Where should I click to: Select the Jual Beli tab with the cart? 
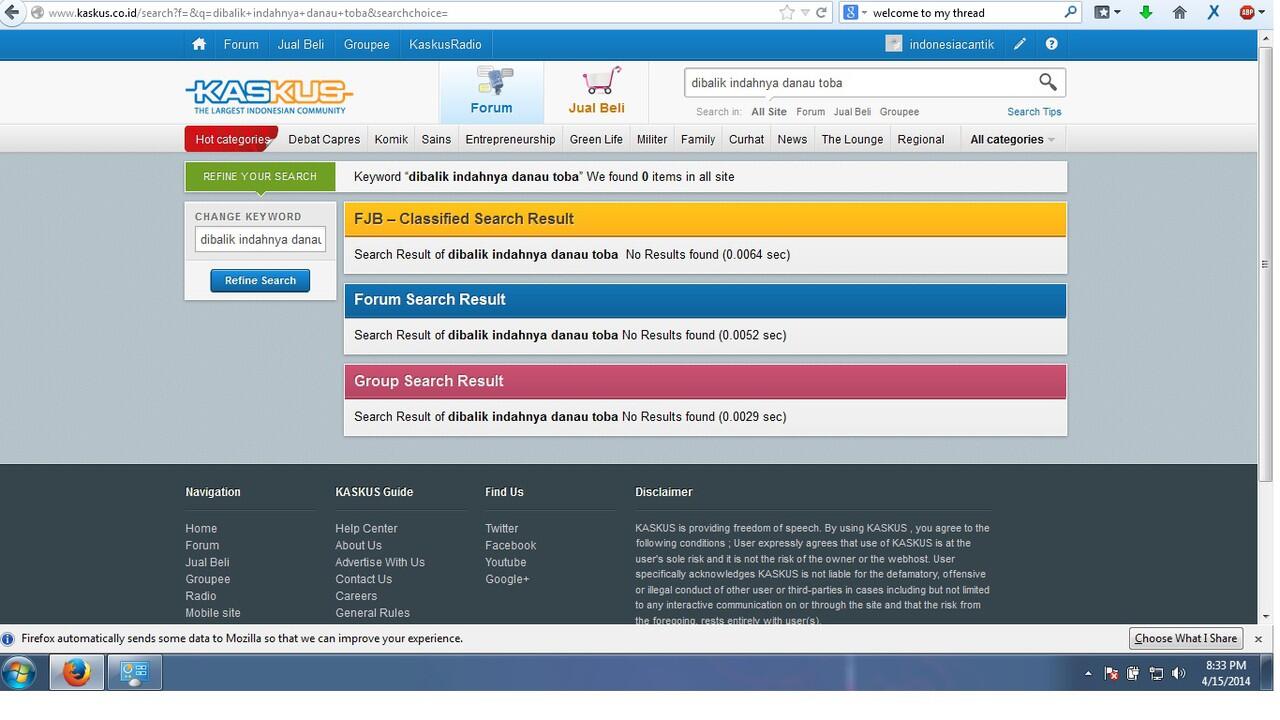coord(596,92)
